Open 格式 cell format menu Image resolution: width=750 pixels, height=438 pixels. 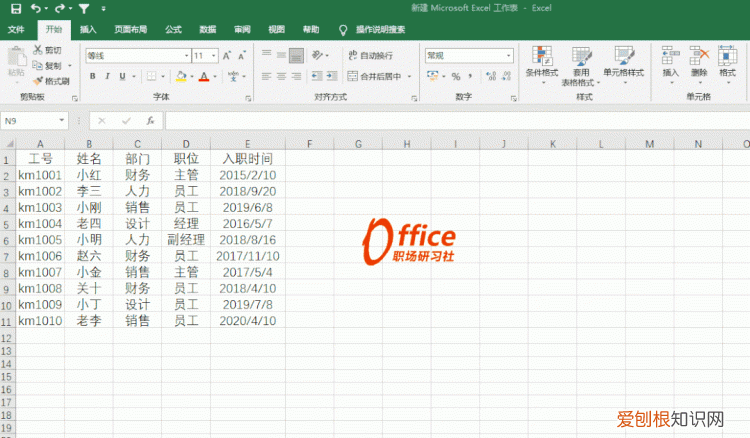point(728,66)
